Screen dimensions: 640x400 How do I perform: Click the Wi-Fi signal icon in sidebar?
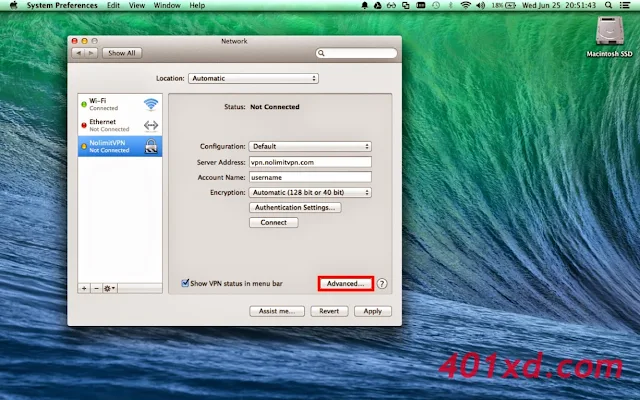(151, 104)
